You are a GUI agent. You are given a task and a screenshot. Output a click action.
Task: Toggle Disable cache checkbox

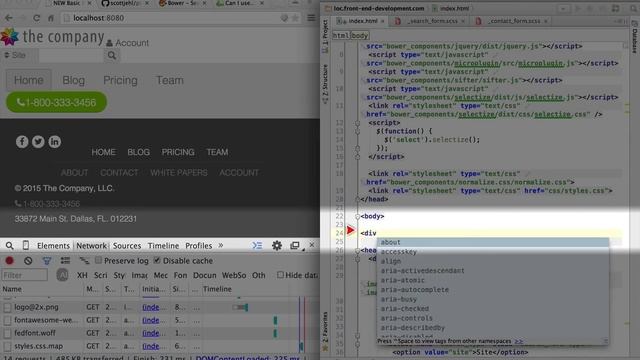[x=157, y=260]
